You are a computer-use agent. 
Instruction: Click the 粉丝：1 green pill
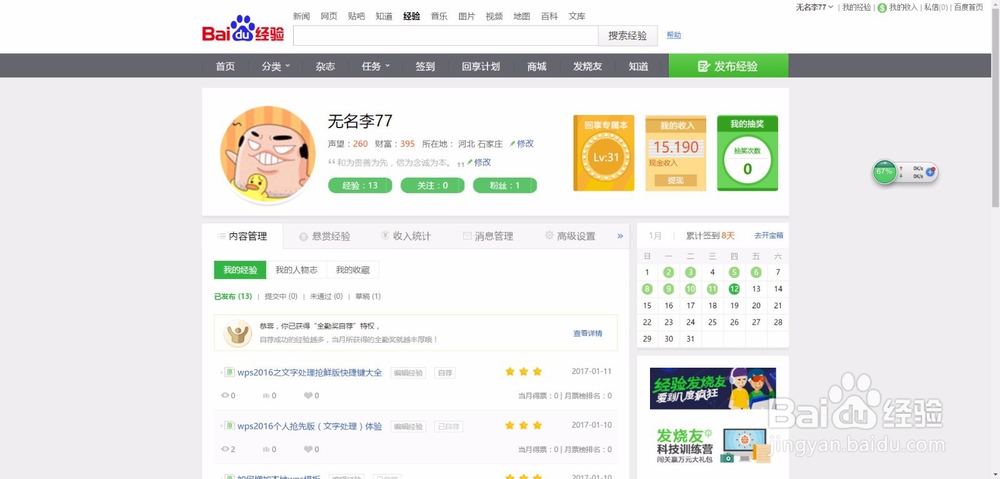[x=505, y=186]
